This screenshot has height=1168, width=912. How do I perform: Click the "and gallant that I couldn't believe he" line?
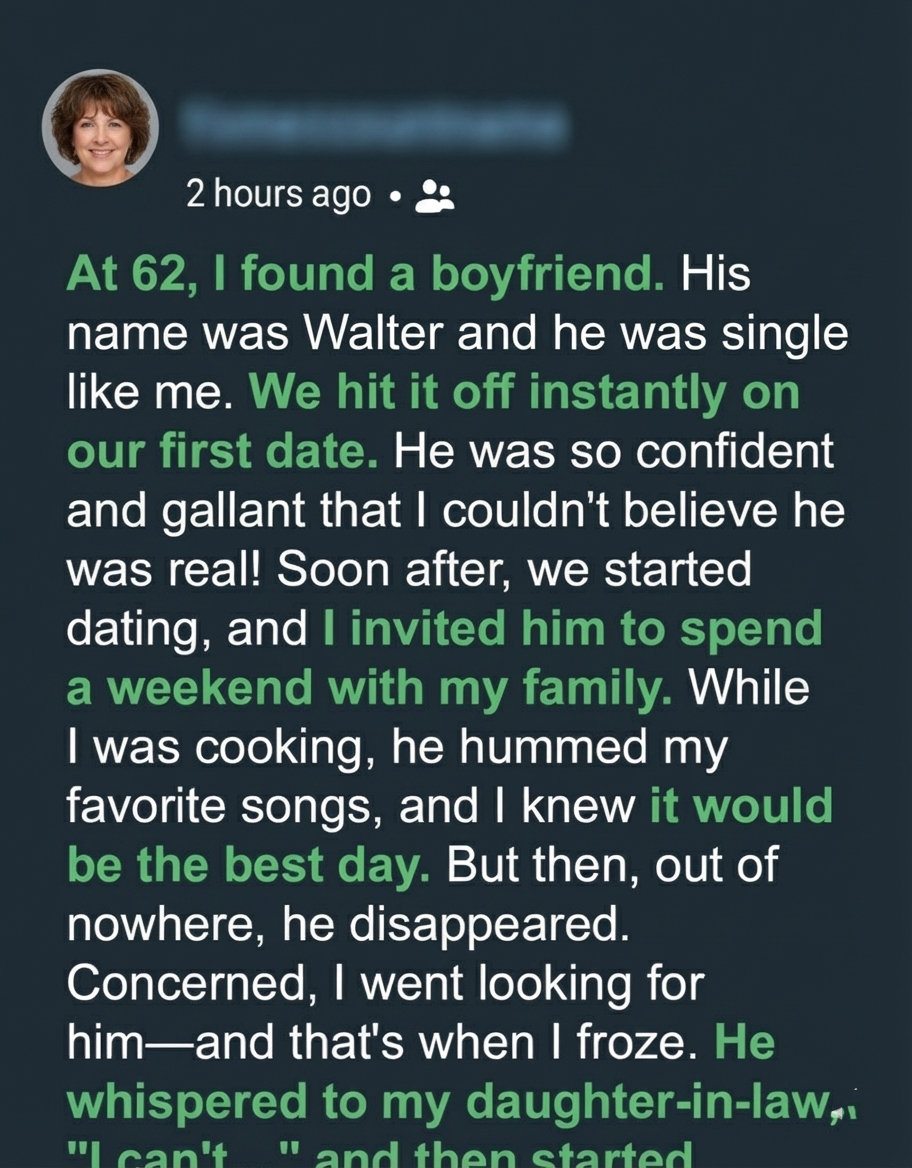(x=456, y=511)
